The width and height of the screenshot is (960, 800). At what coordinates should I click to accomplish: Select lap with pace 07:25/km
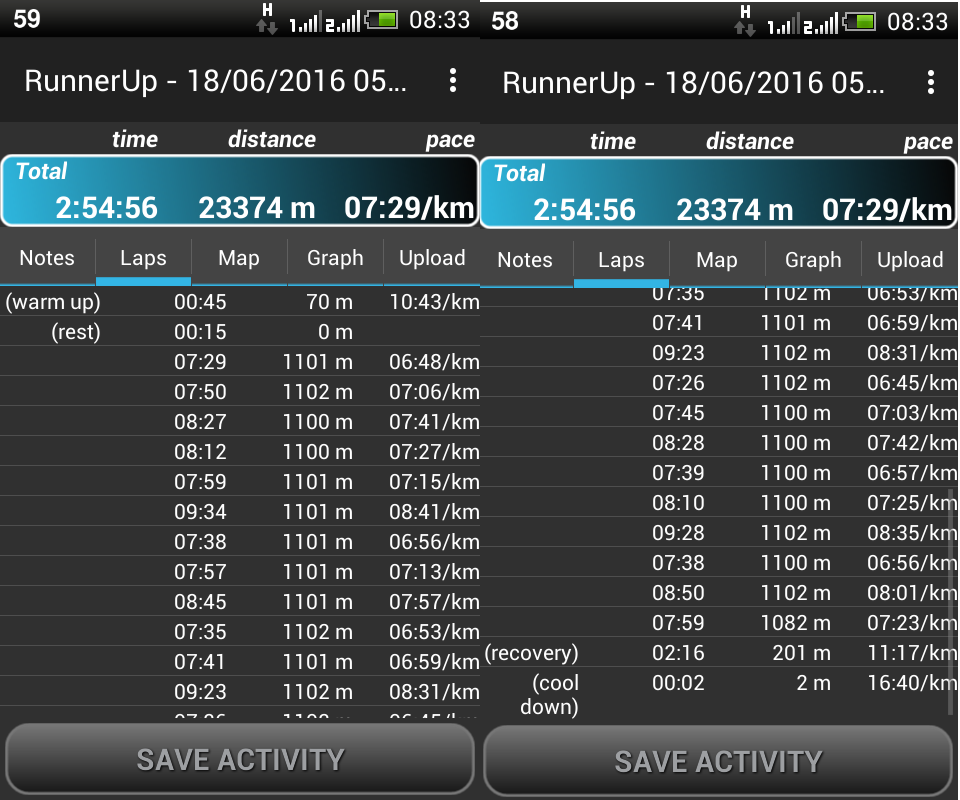tap(719, 503)
